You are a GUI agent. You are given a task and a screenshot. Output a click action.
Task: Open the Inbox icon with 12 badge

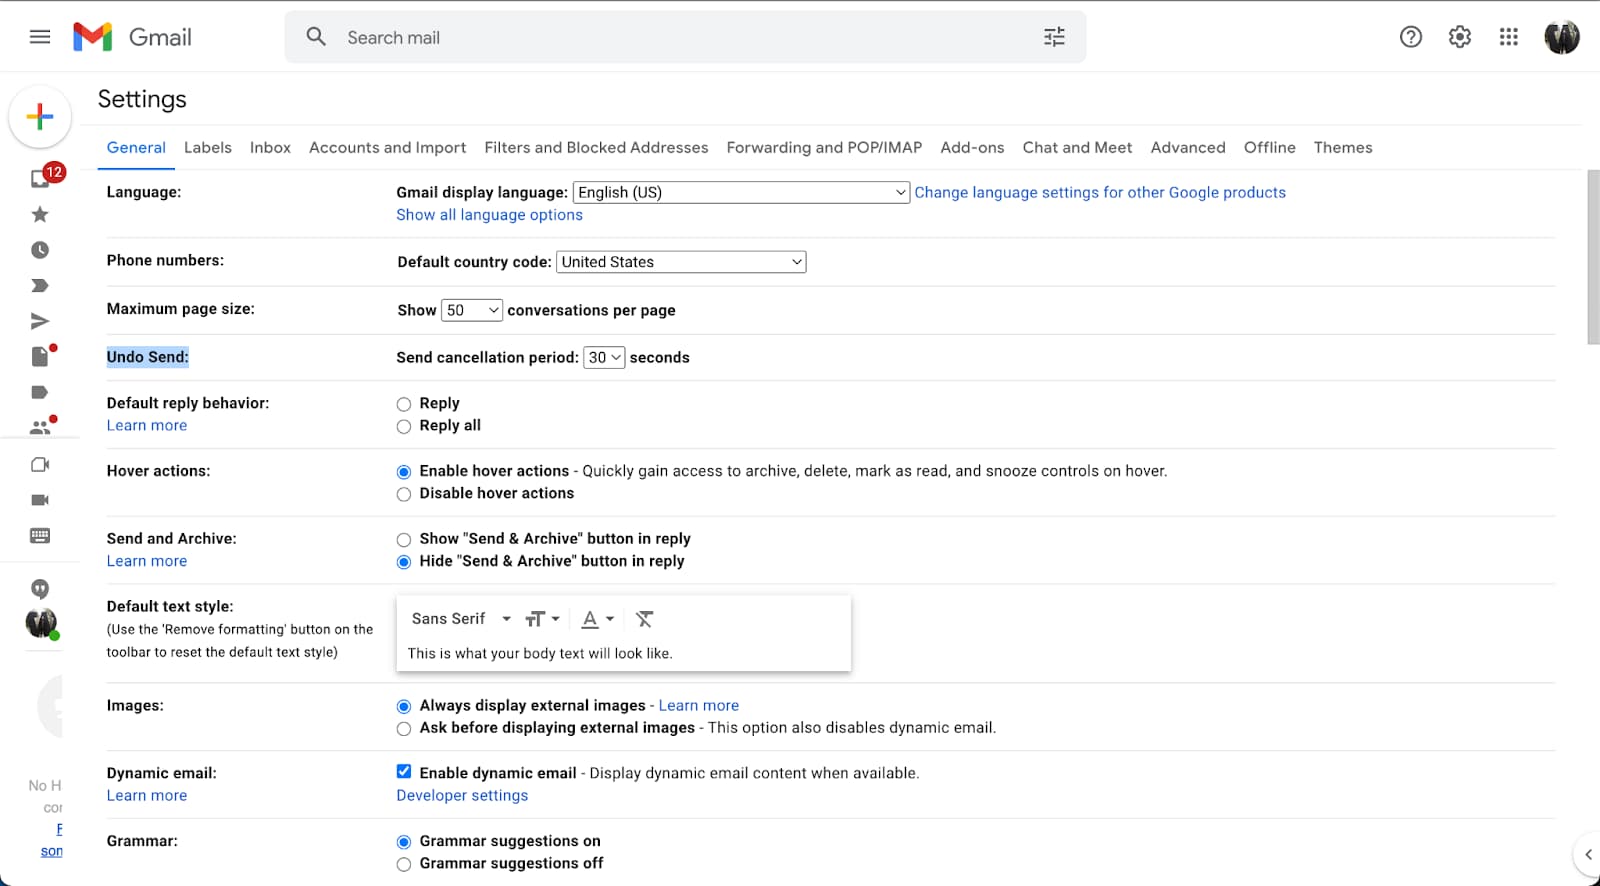point(41,178)
